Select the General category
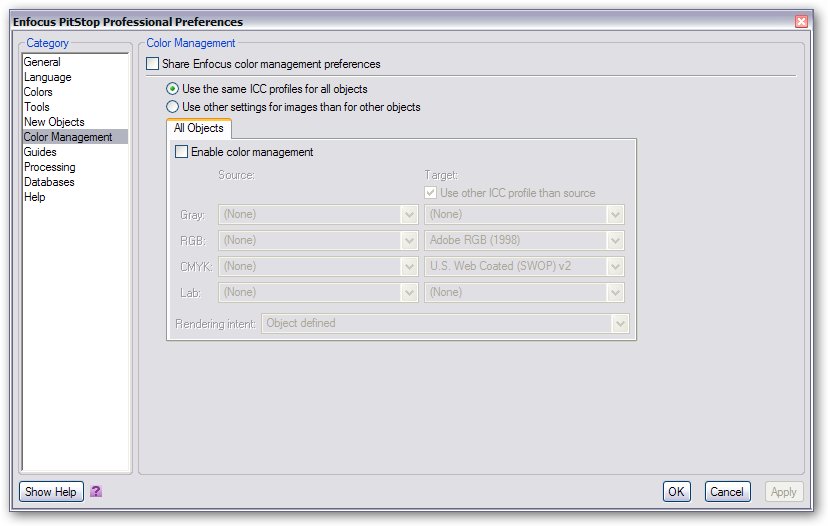The image size is (828, 526). coord(75,62)
